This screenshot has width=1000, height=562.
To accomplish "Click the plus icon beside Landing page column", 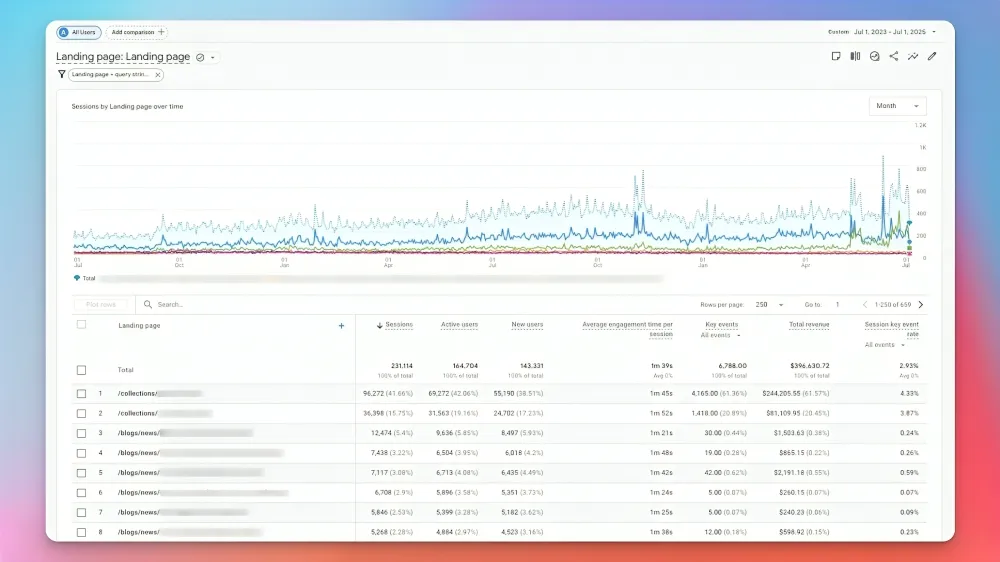I will 341,326.
